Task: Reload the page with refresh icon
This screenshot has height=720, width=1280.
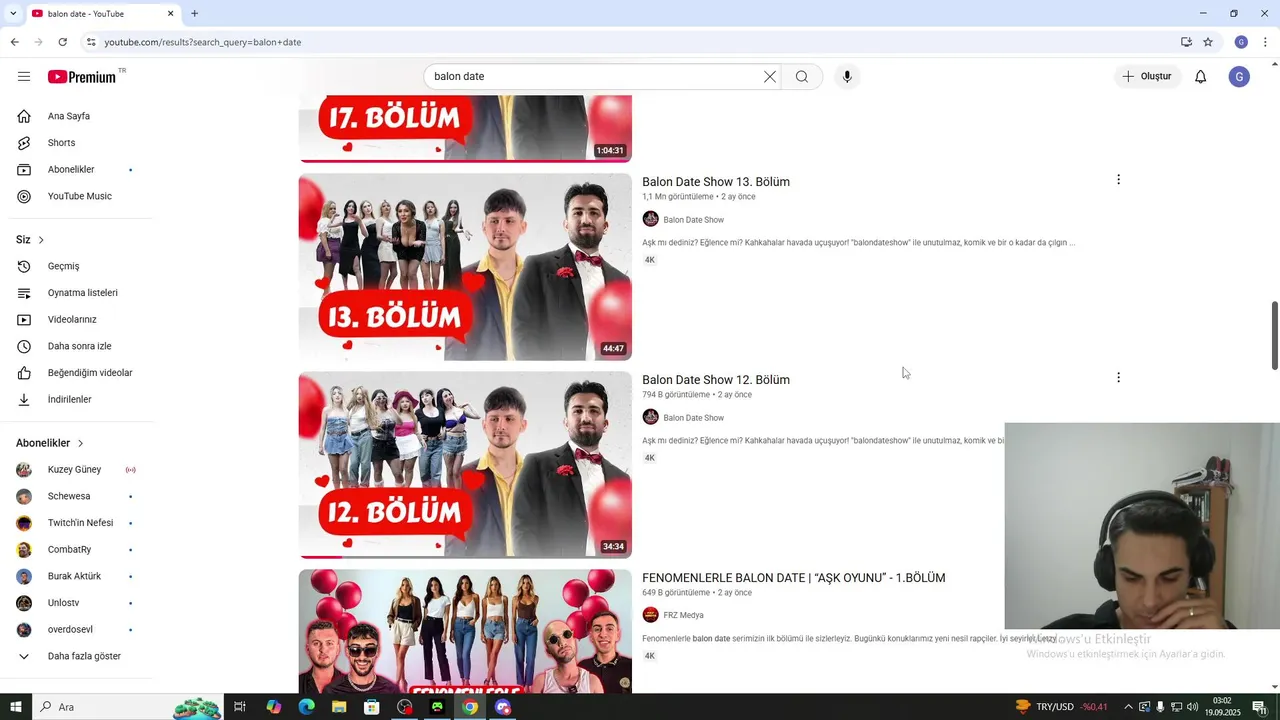Action: pos(62,42)
